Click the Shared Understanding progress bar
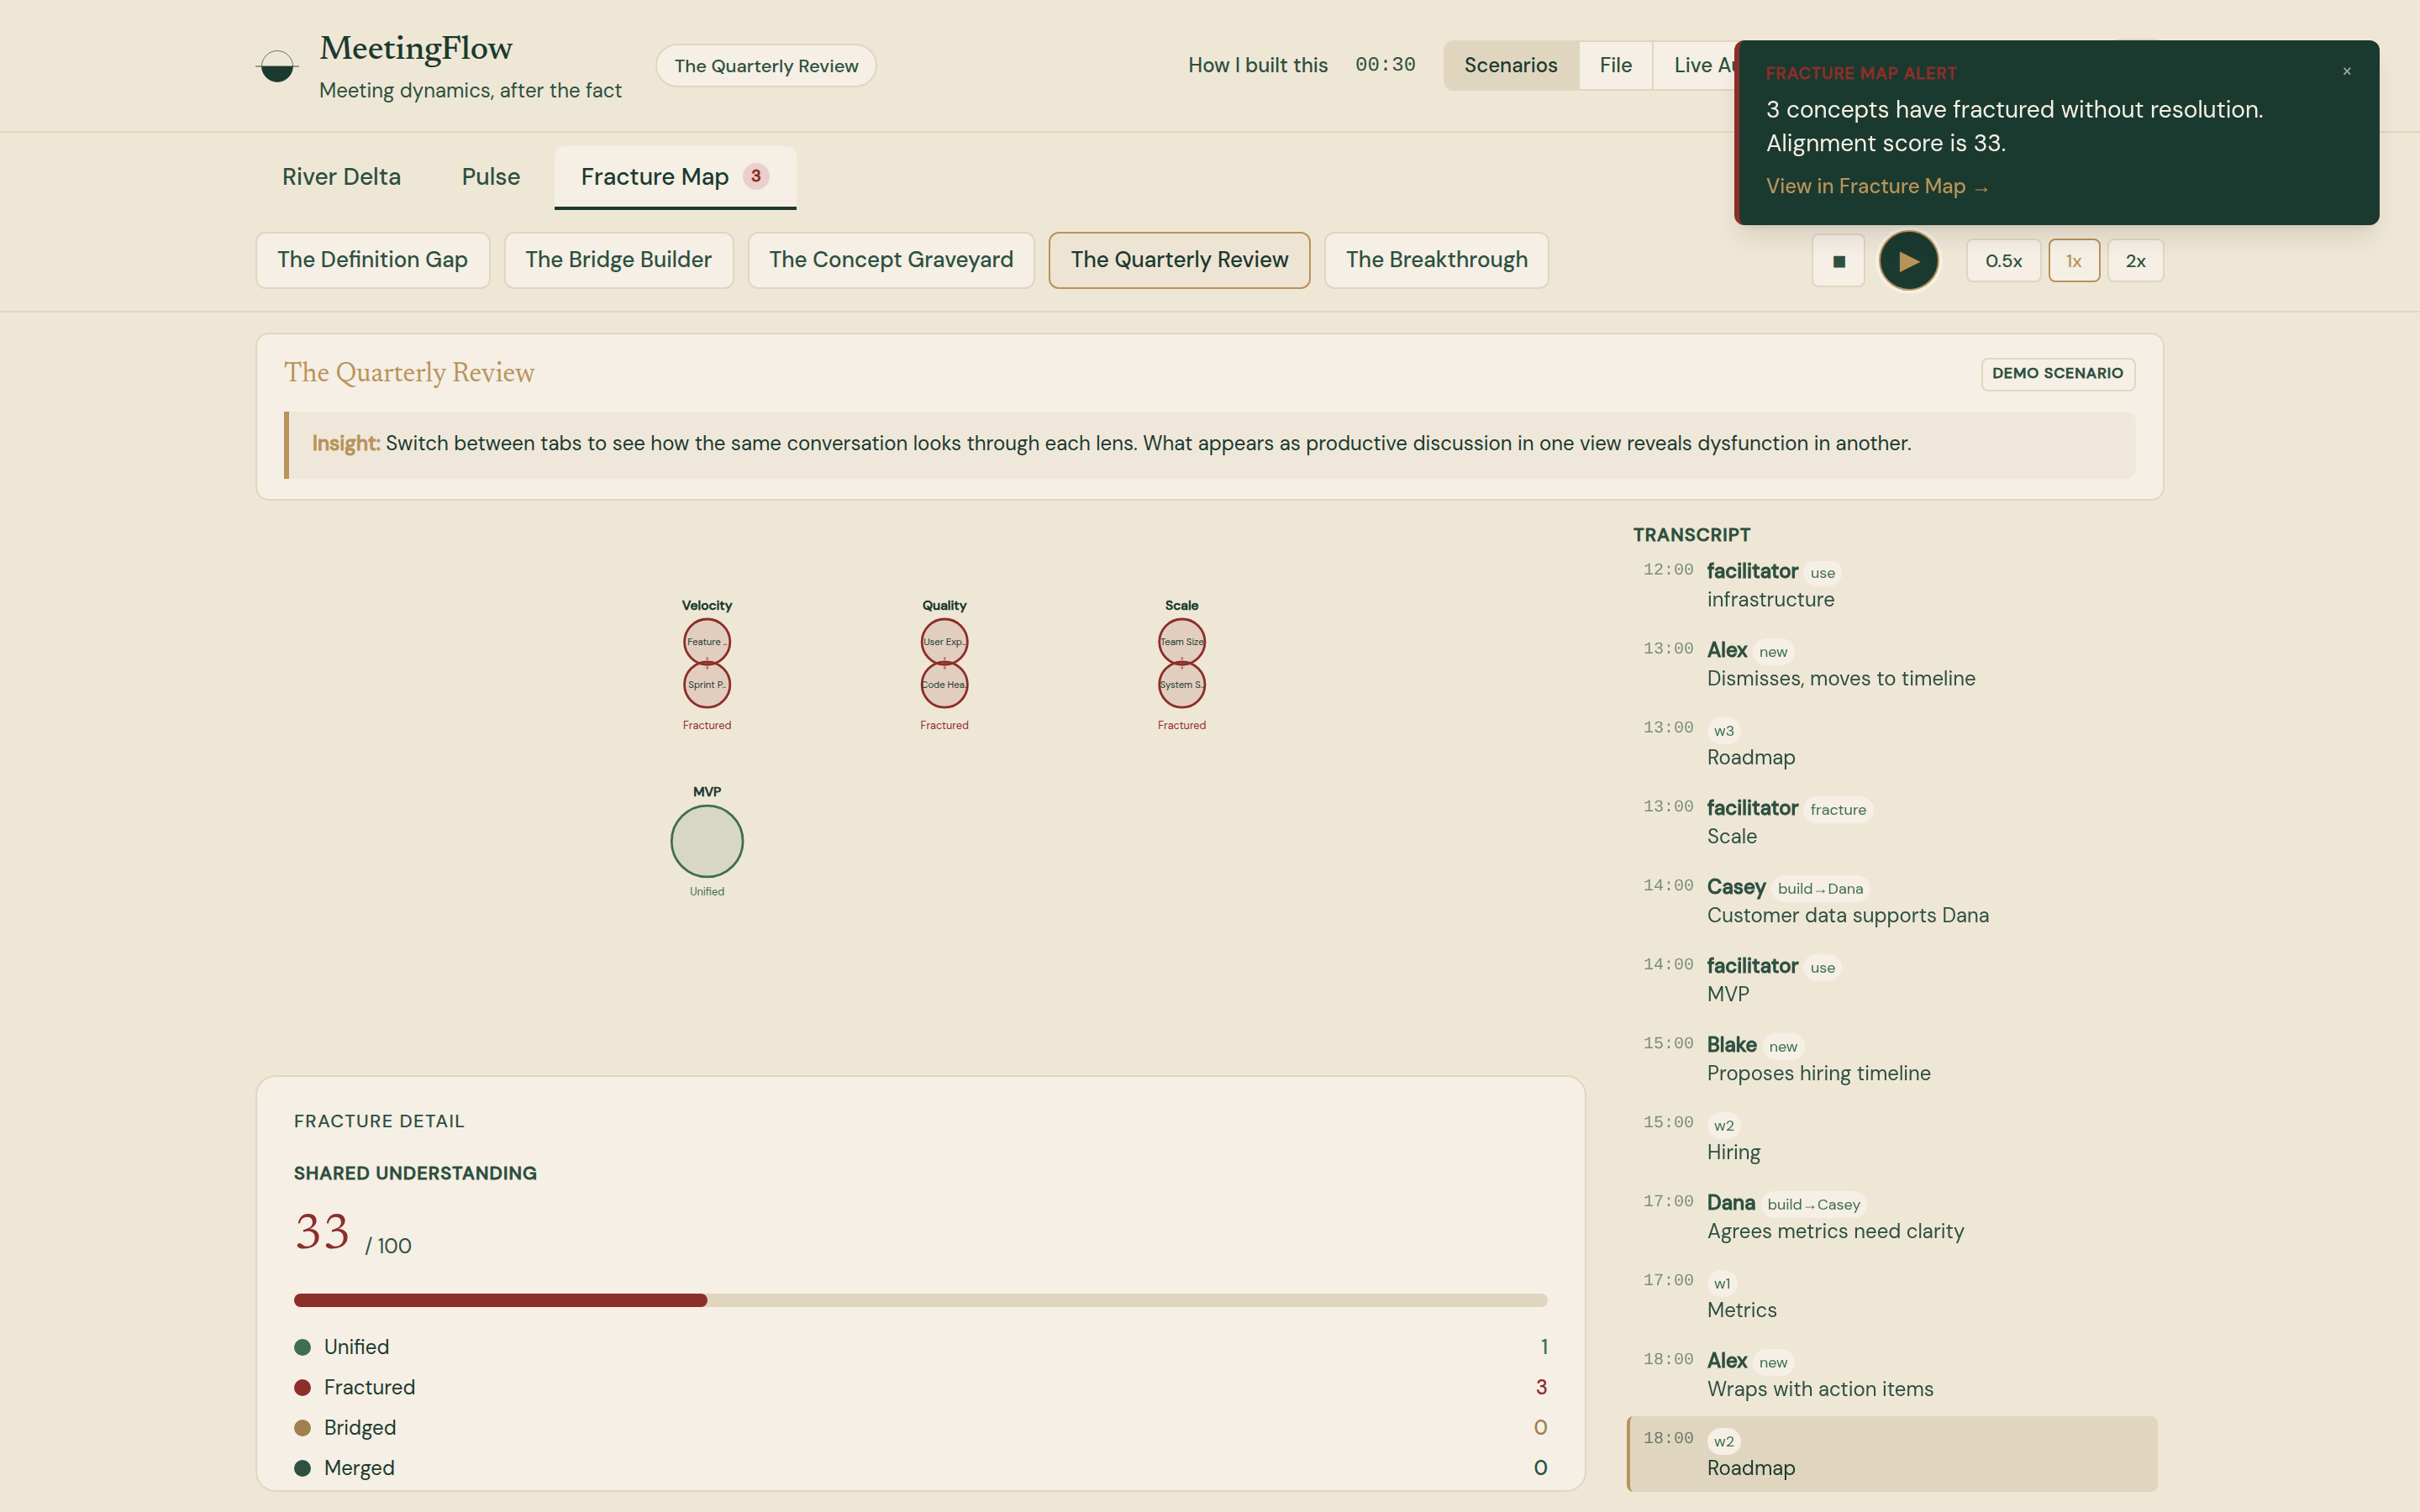Image resolution: width=2420 pixels, height=1512 pixels. [920, 1300]
